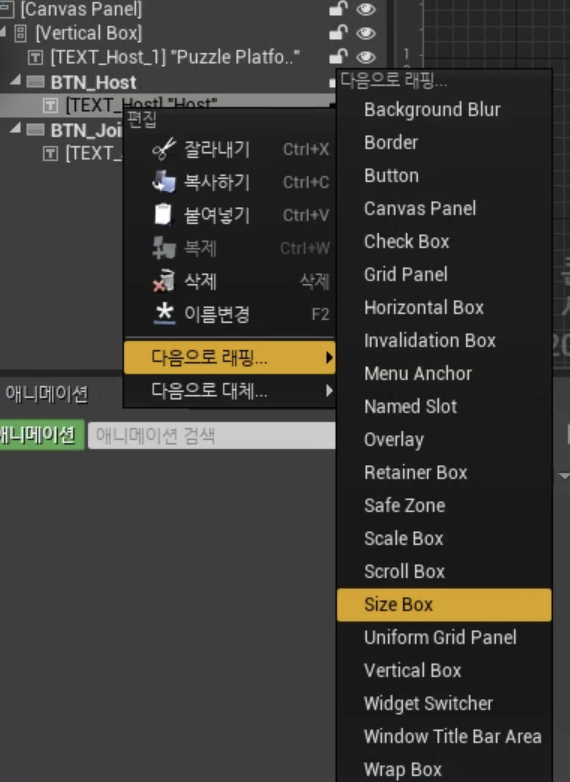Click the clipboard paste icon for 붙여넣기
Image resolution: width=570 pixels, height=782 pixels.
click(163, 214)
